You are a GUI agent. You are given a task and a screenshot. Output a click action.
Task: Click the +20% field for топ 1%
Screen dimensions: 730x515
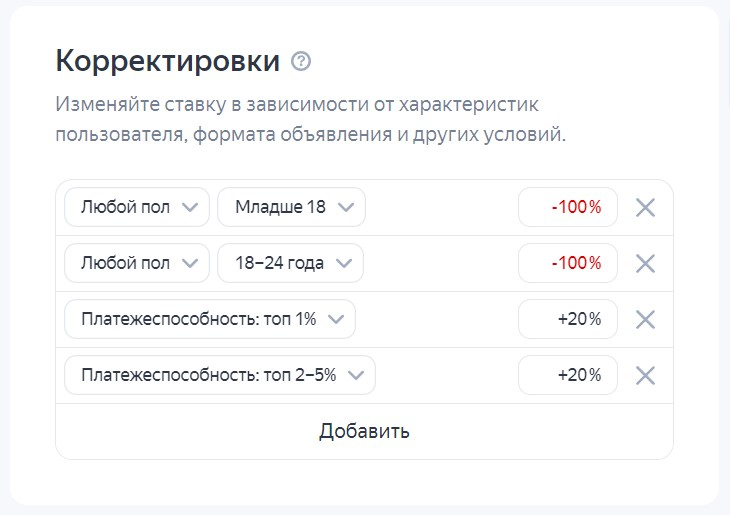pyautogui.click(x=568, y=320)
